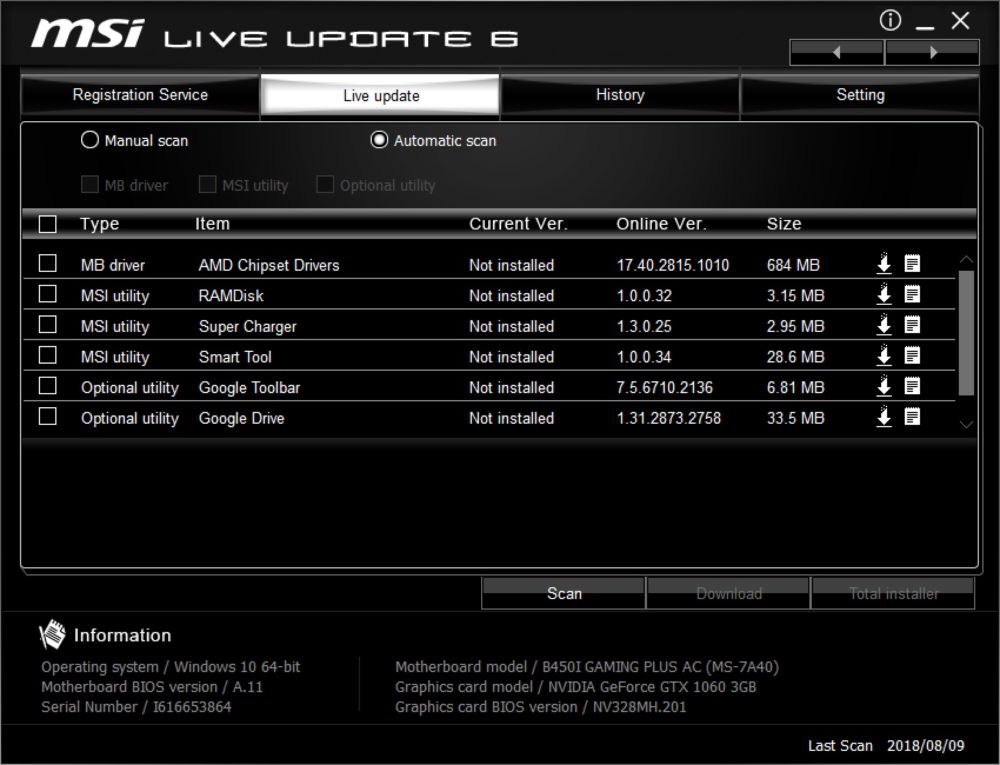This screenshot has width=1000, height=765.
Task: Download Super Charger using arrow icon
Action: click(884, 324)
